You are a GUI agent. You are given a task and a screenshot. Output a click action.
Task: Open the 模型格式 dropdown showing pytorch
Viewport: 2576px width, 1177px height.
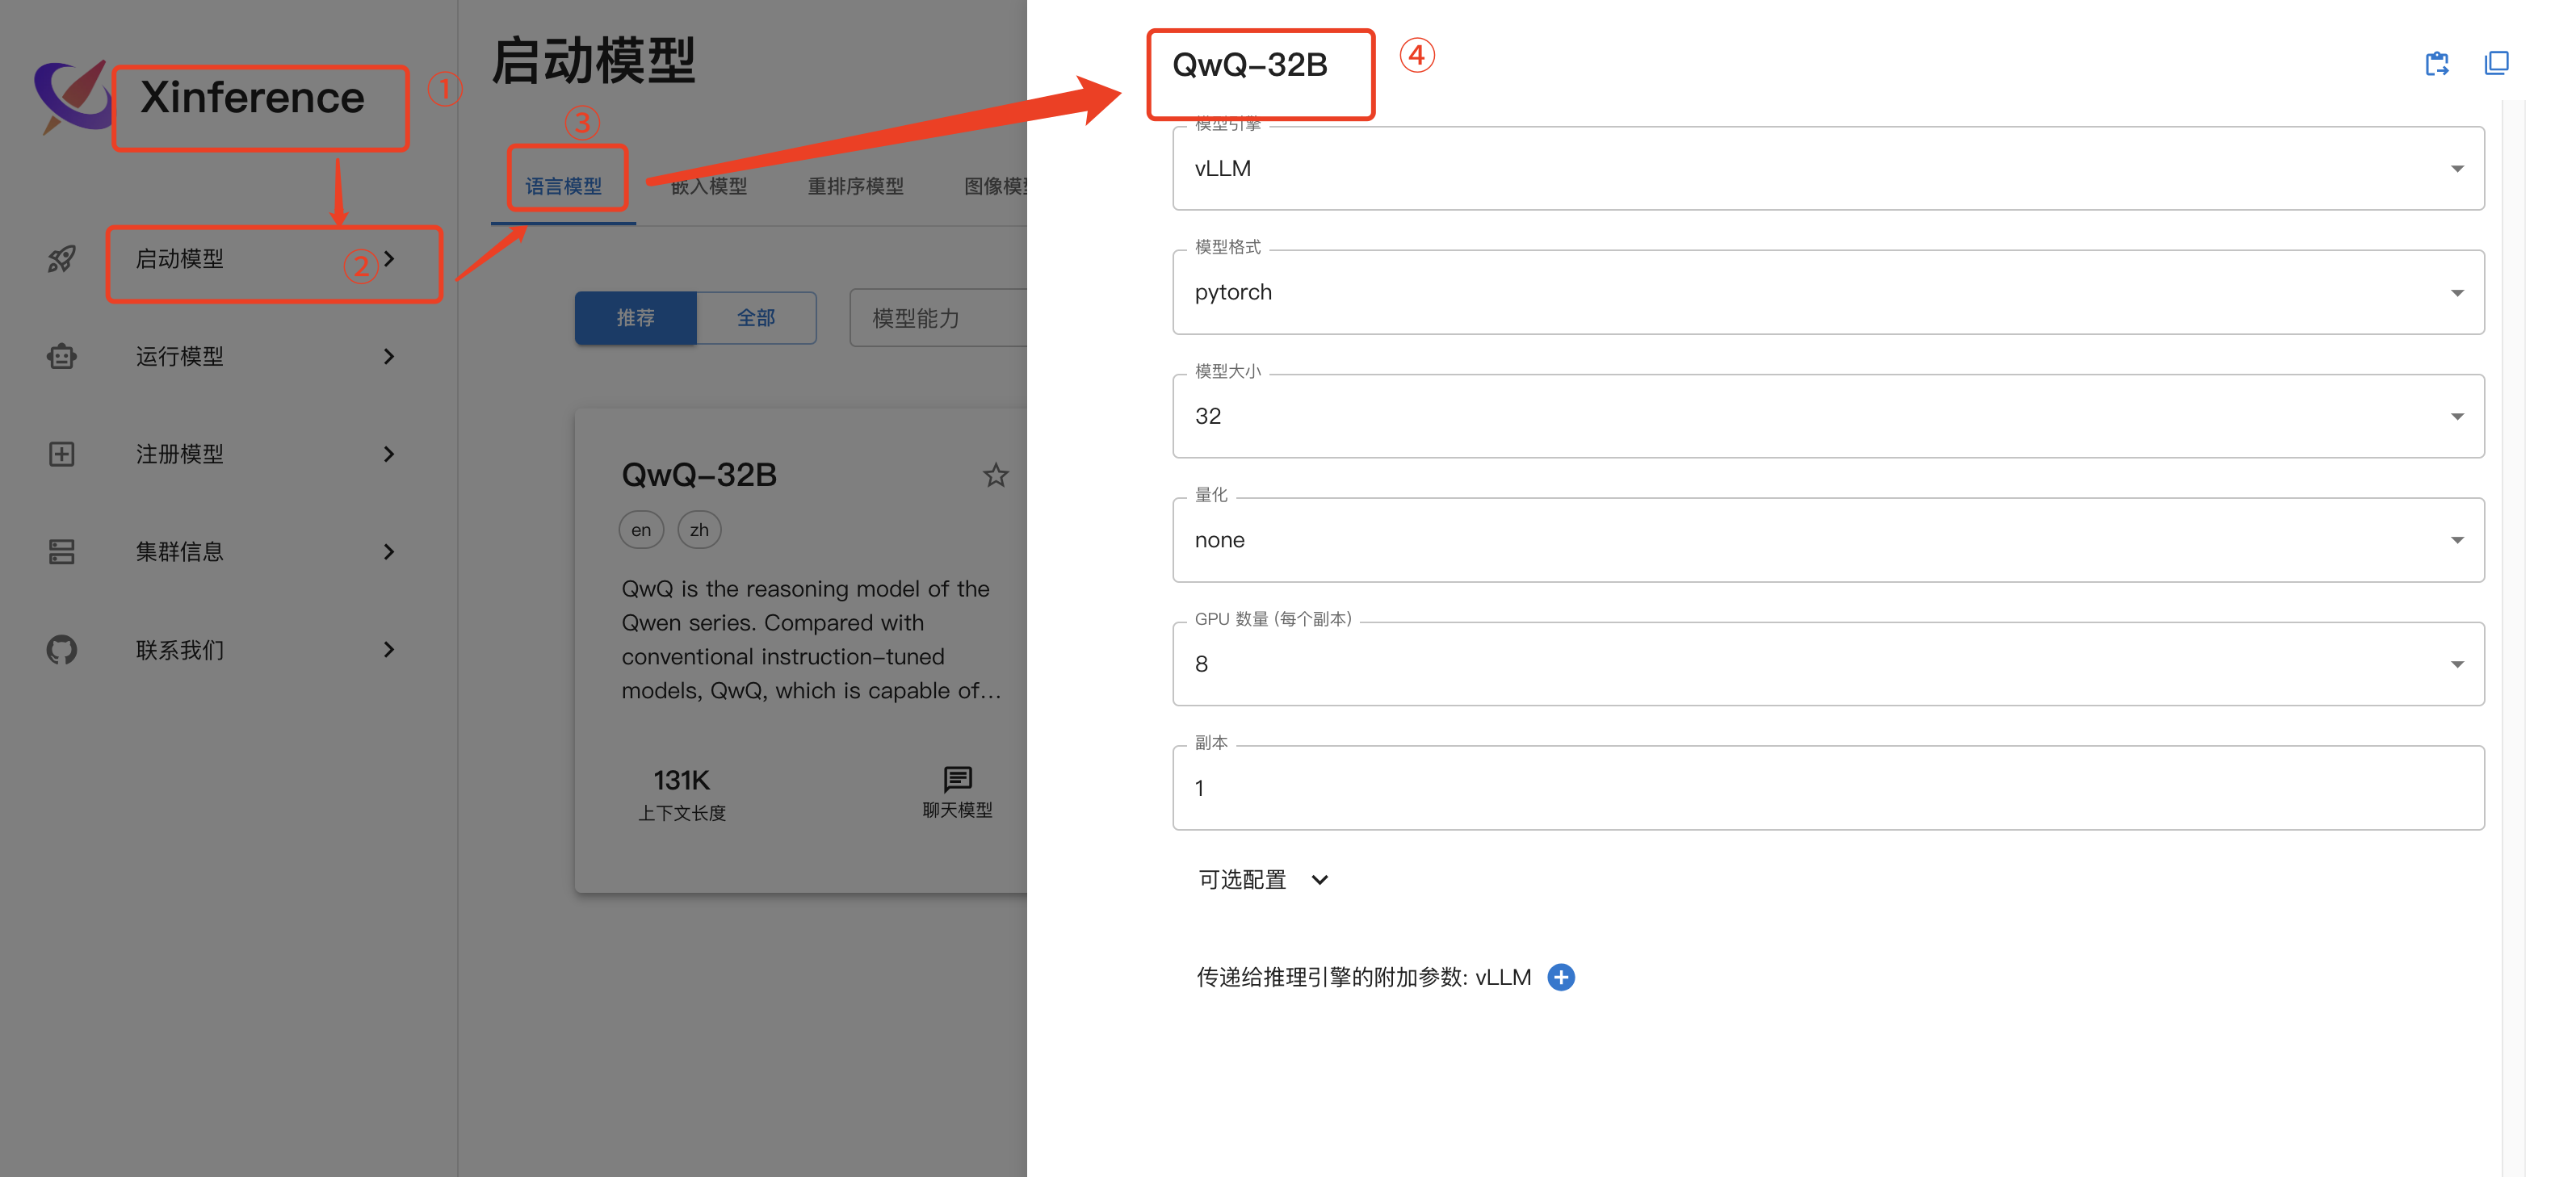pos(1828,292)
